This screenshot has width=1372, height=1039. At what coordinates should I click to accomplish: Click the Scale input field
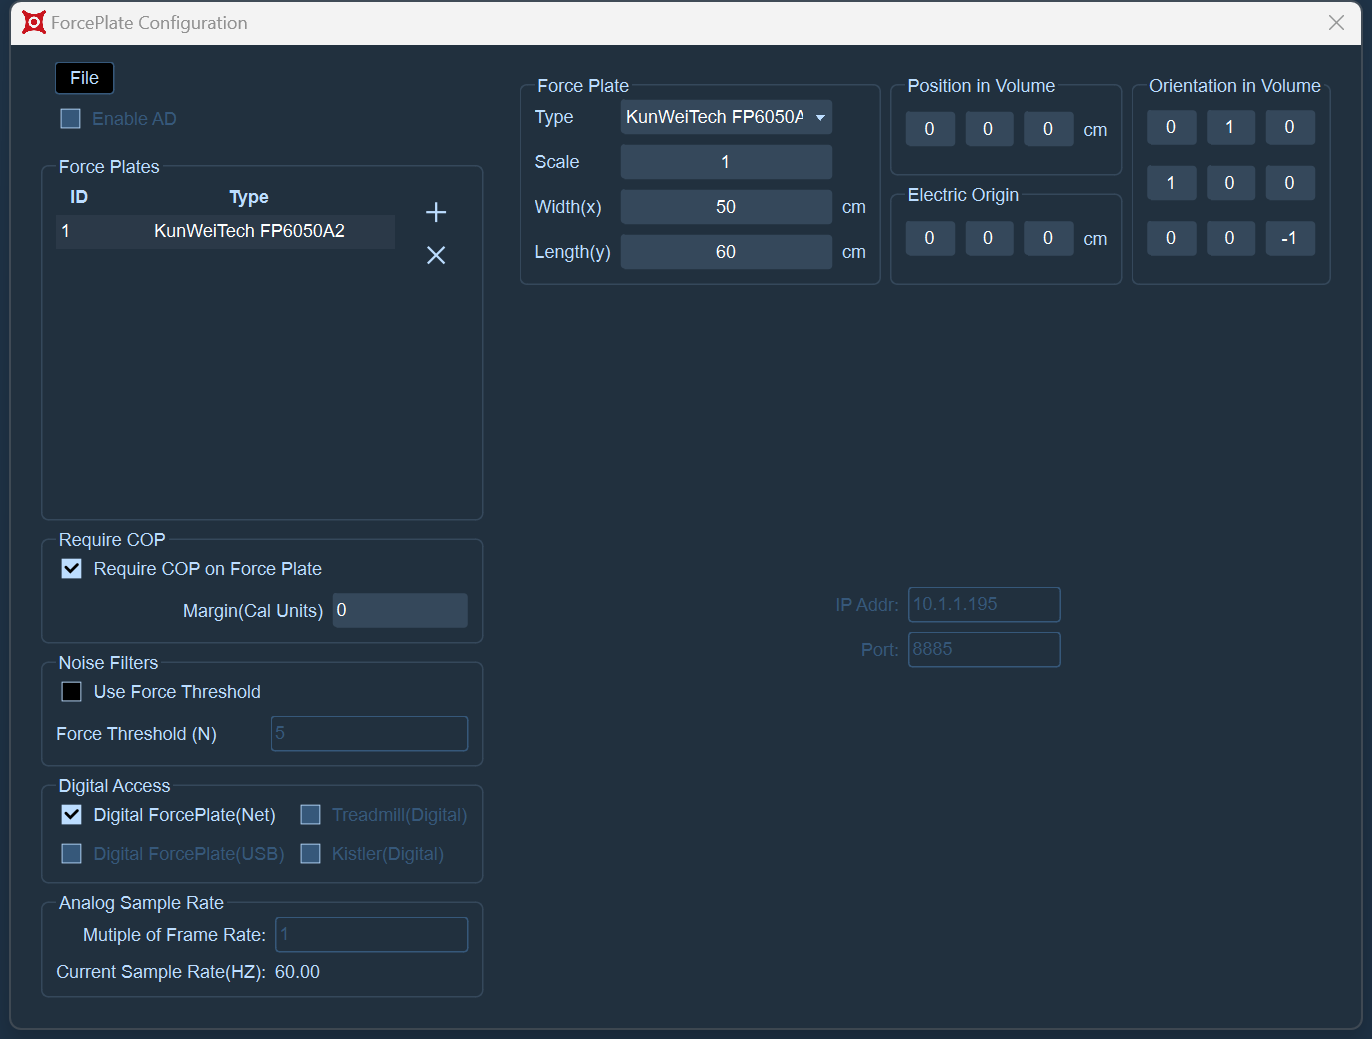[726, 162]
